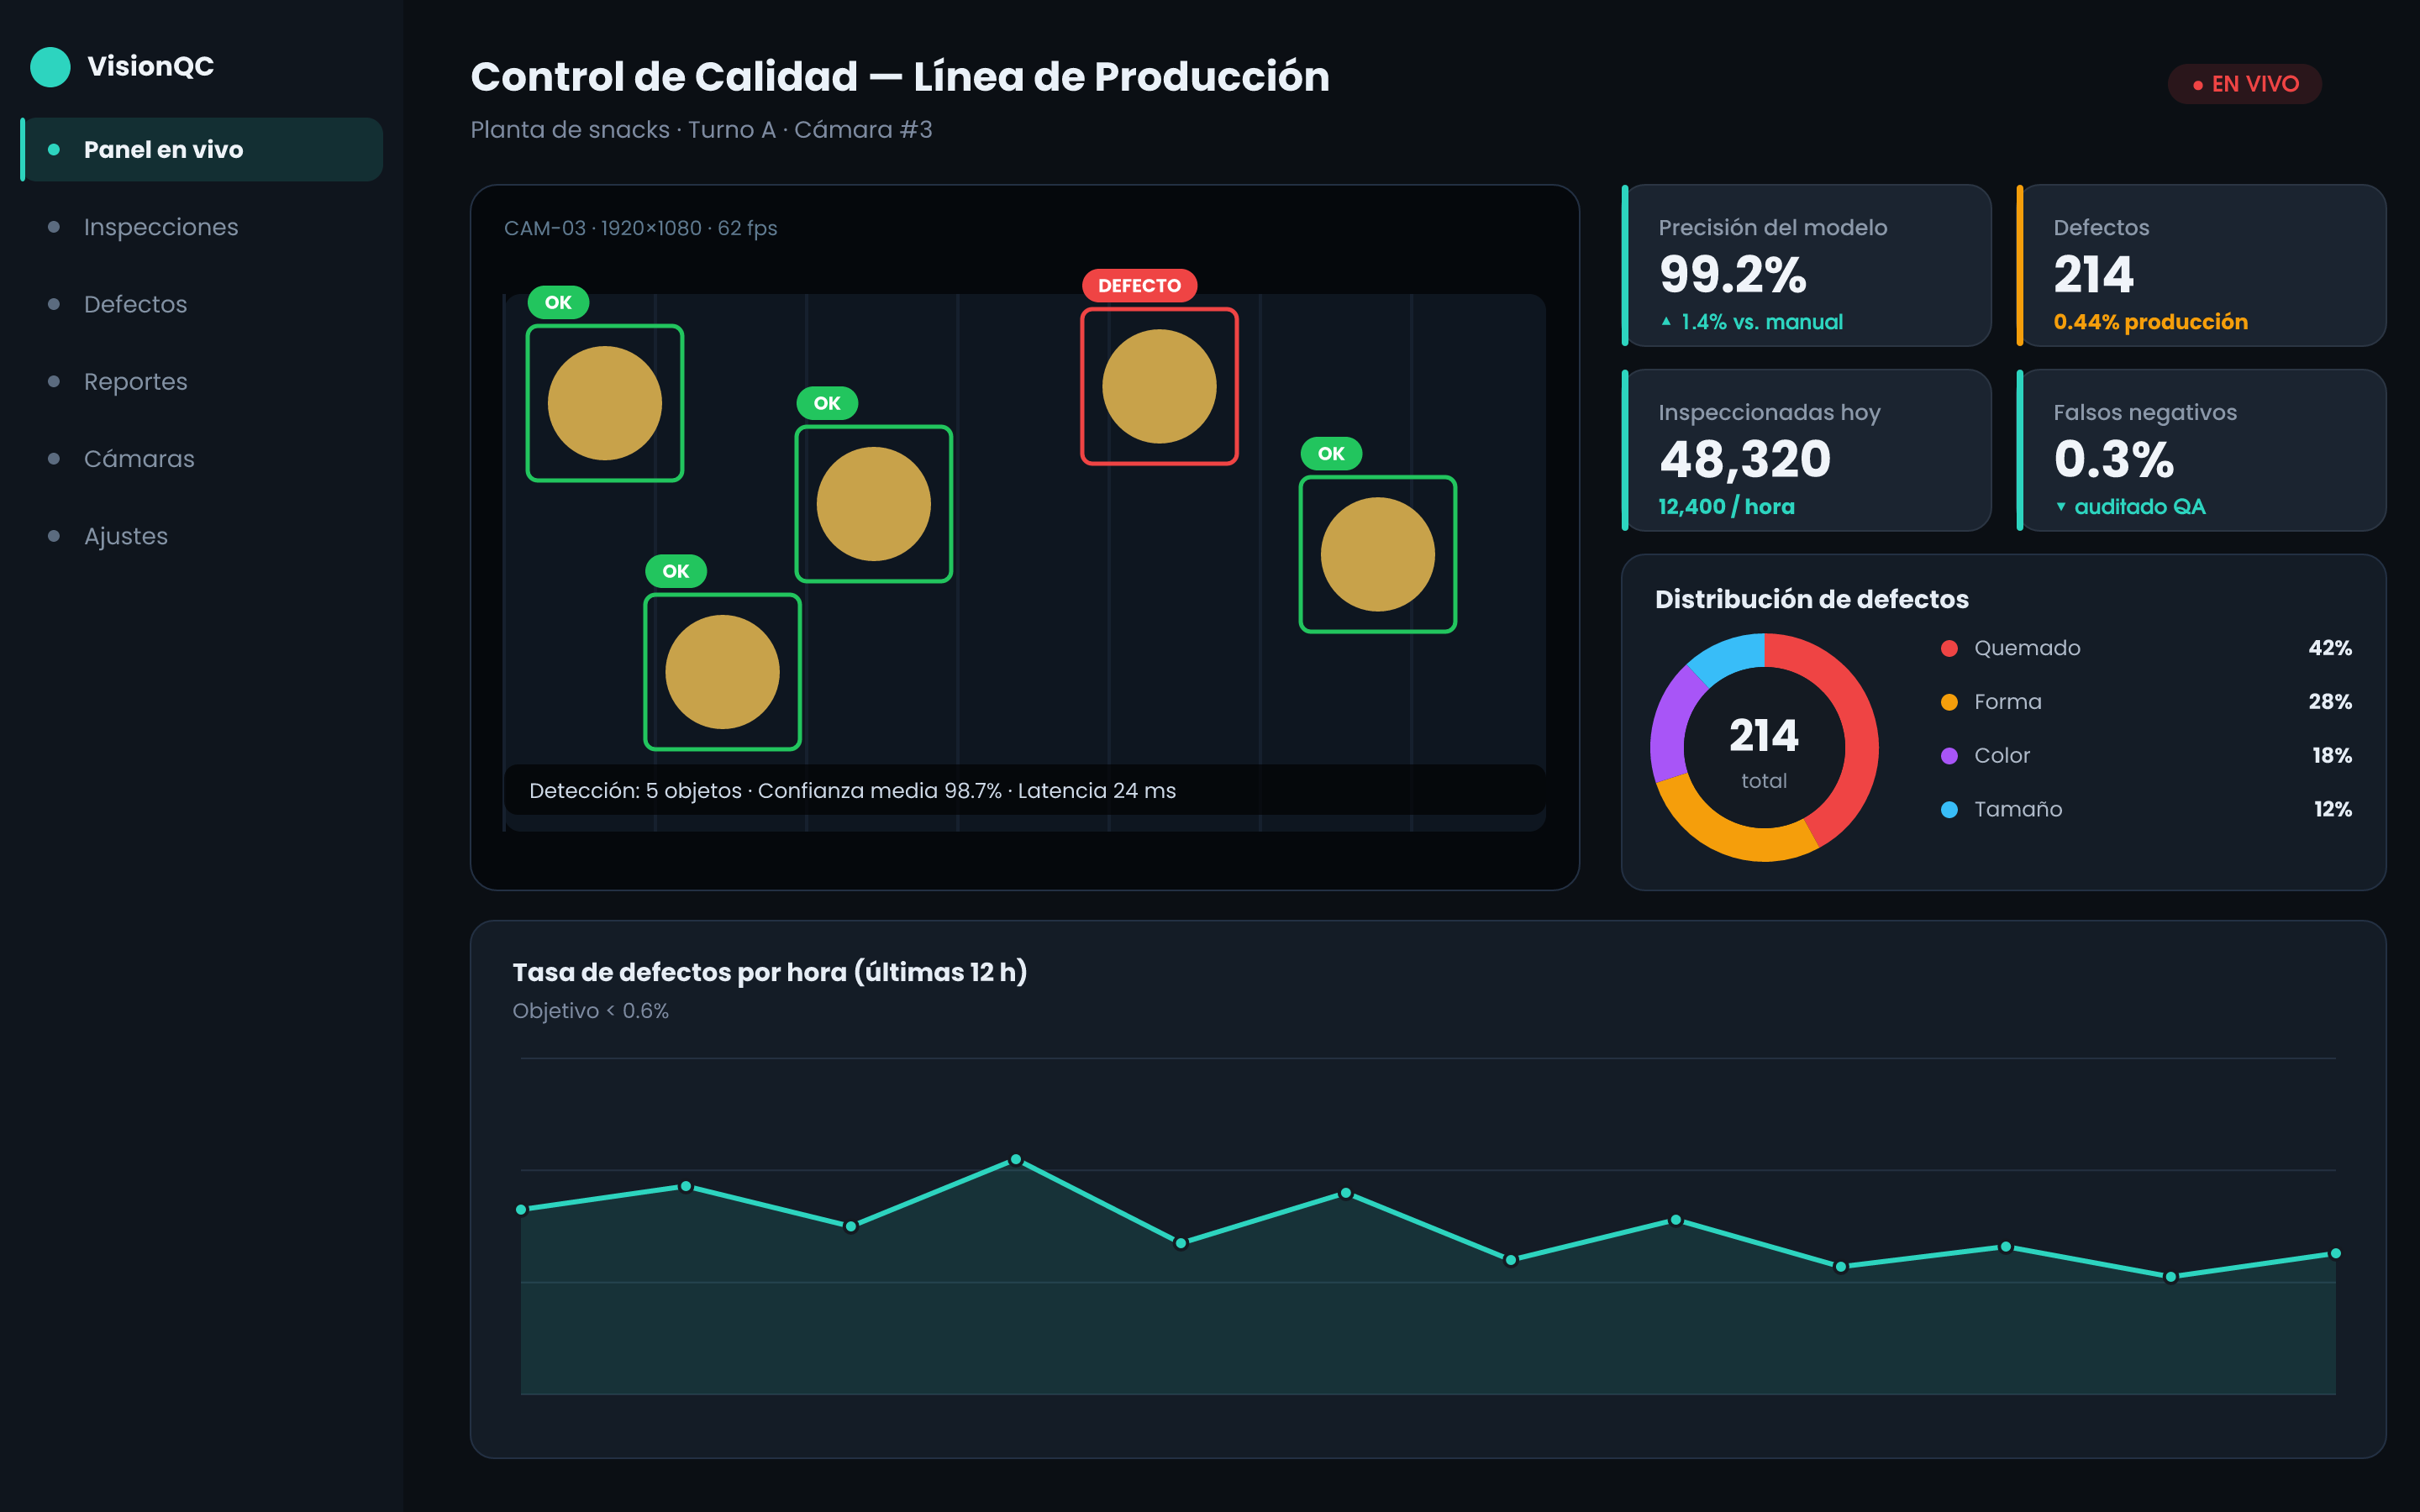The height and width of the screenshot is (1512, 2420).
Task: Click the Distribución de defectos heading
Action: tap(1811, 599)
